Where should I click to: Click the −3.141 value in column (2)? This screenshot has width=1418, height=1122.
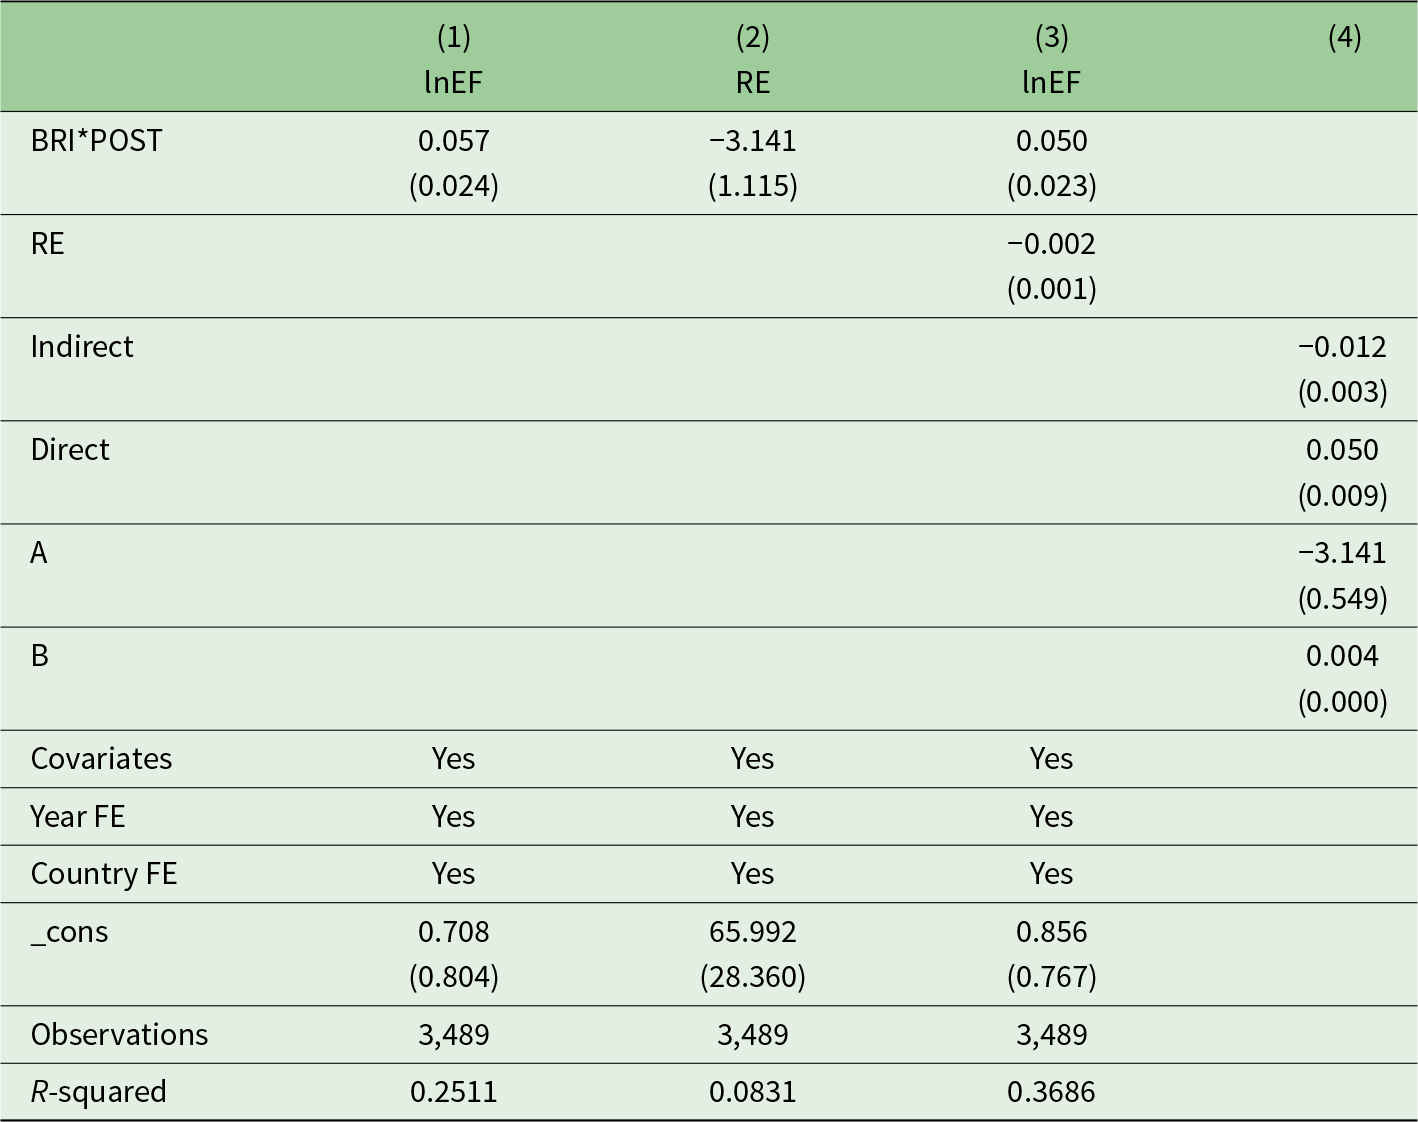(752, 141)
